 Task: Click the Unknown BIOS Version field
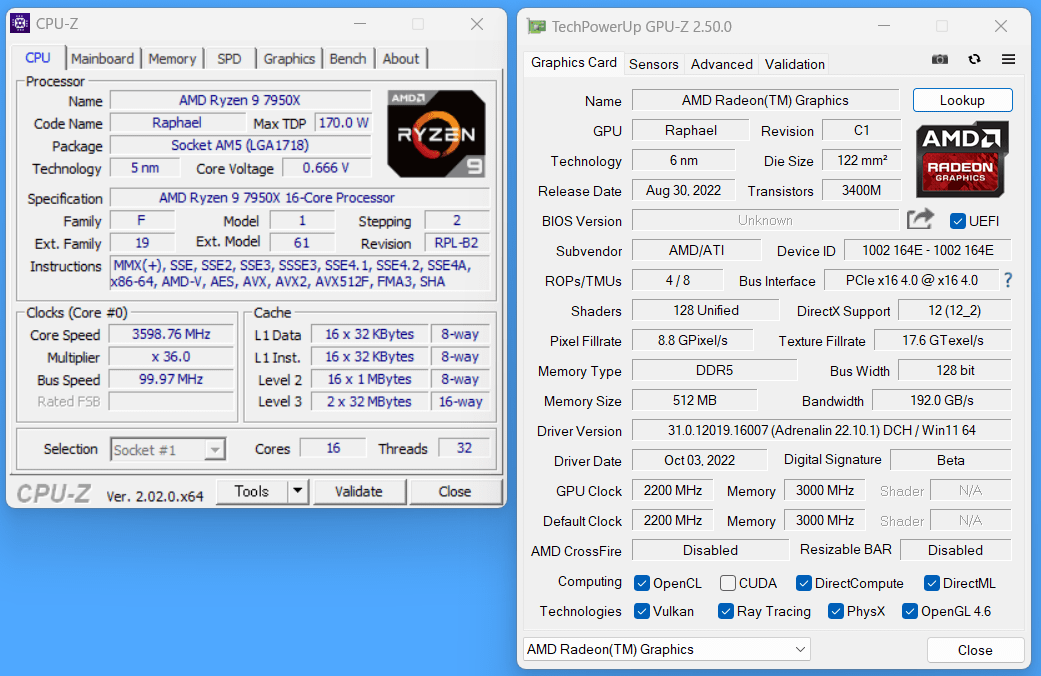[765, 220]
